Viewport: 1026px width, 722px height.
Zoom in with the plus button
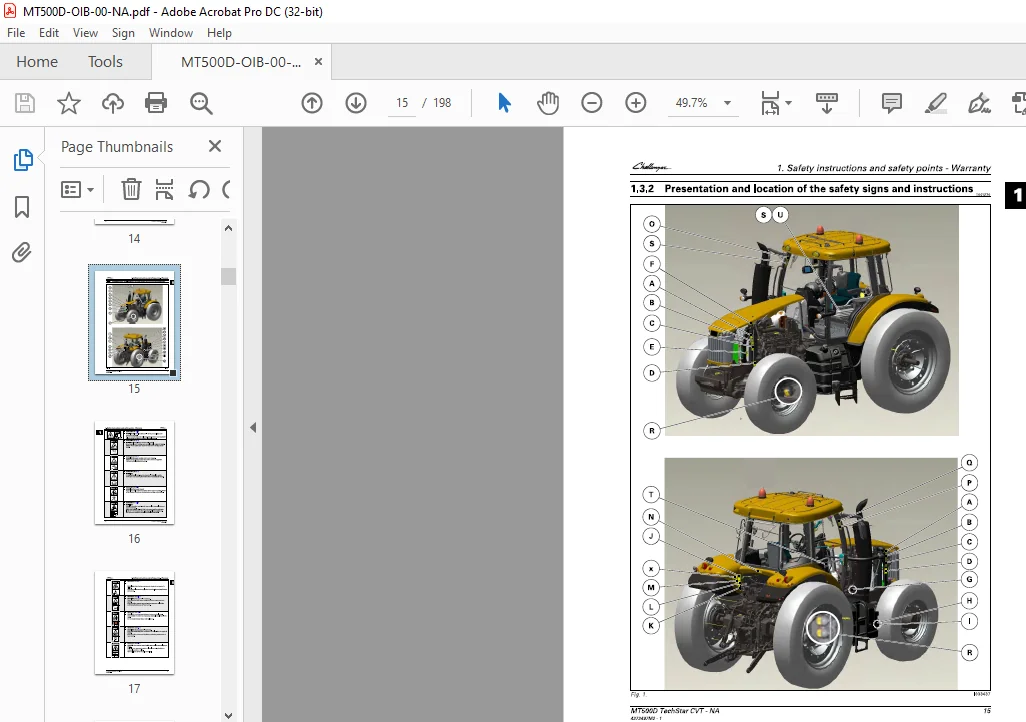tap(635, 103)
